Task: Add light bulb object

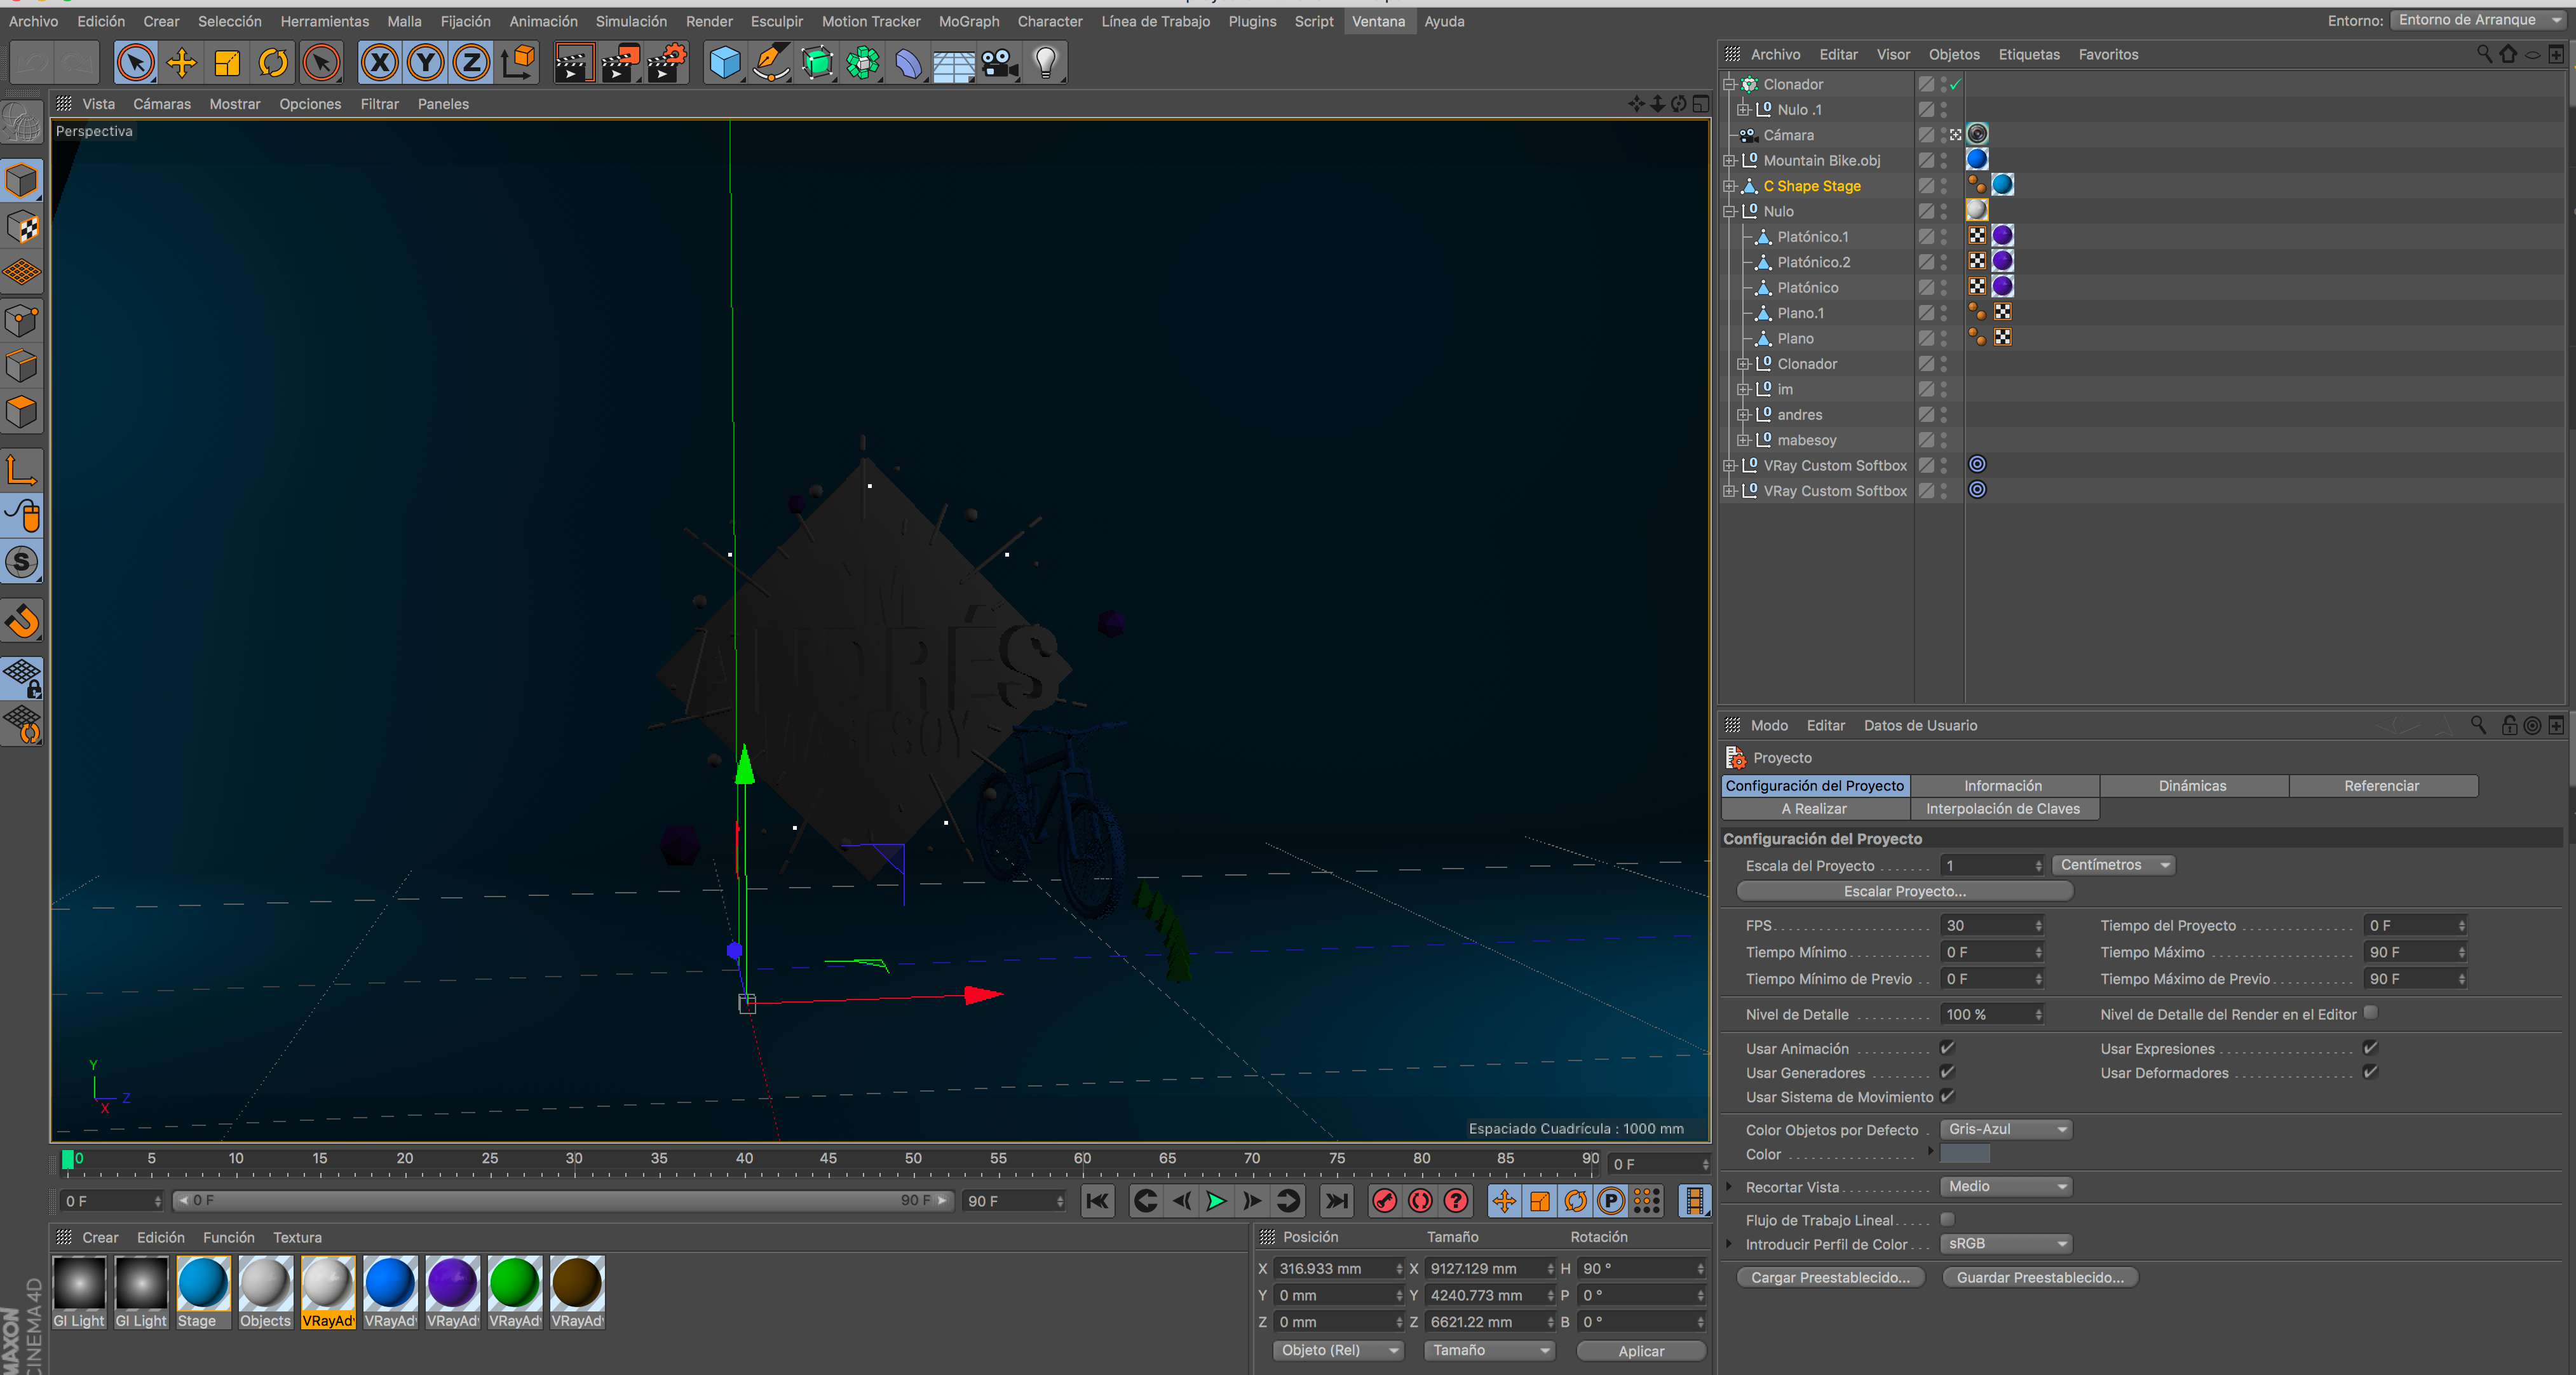Action: point(1046,63)
